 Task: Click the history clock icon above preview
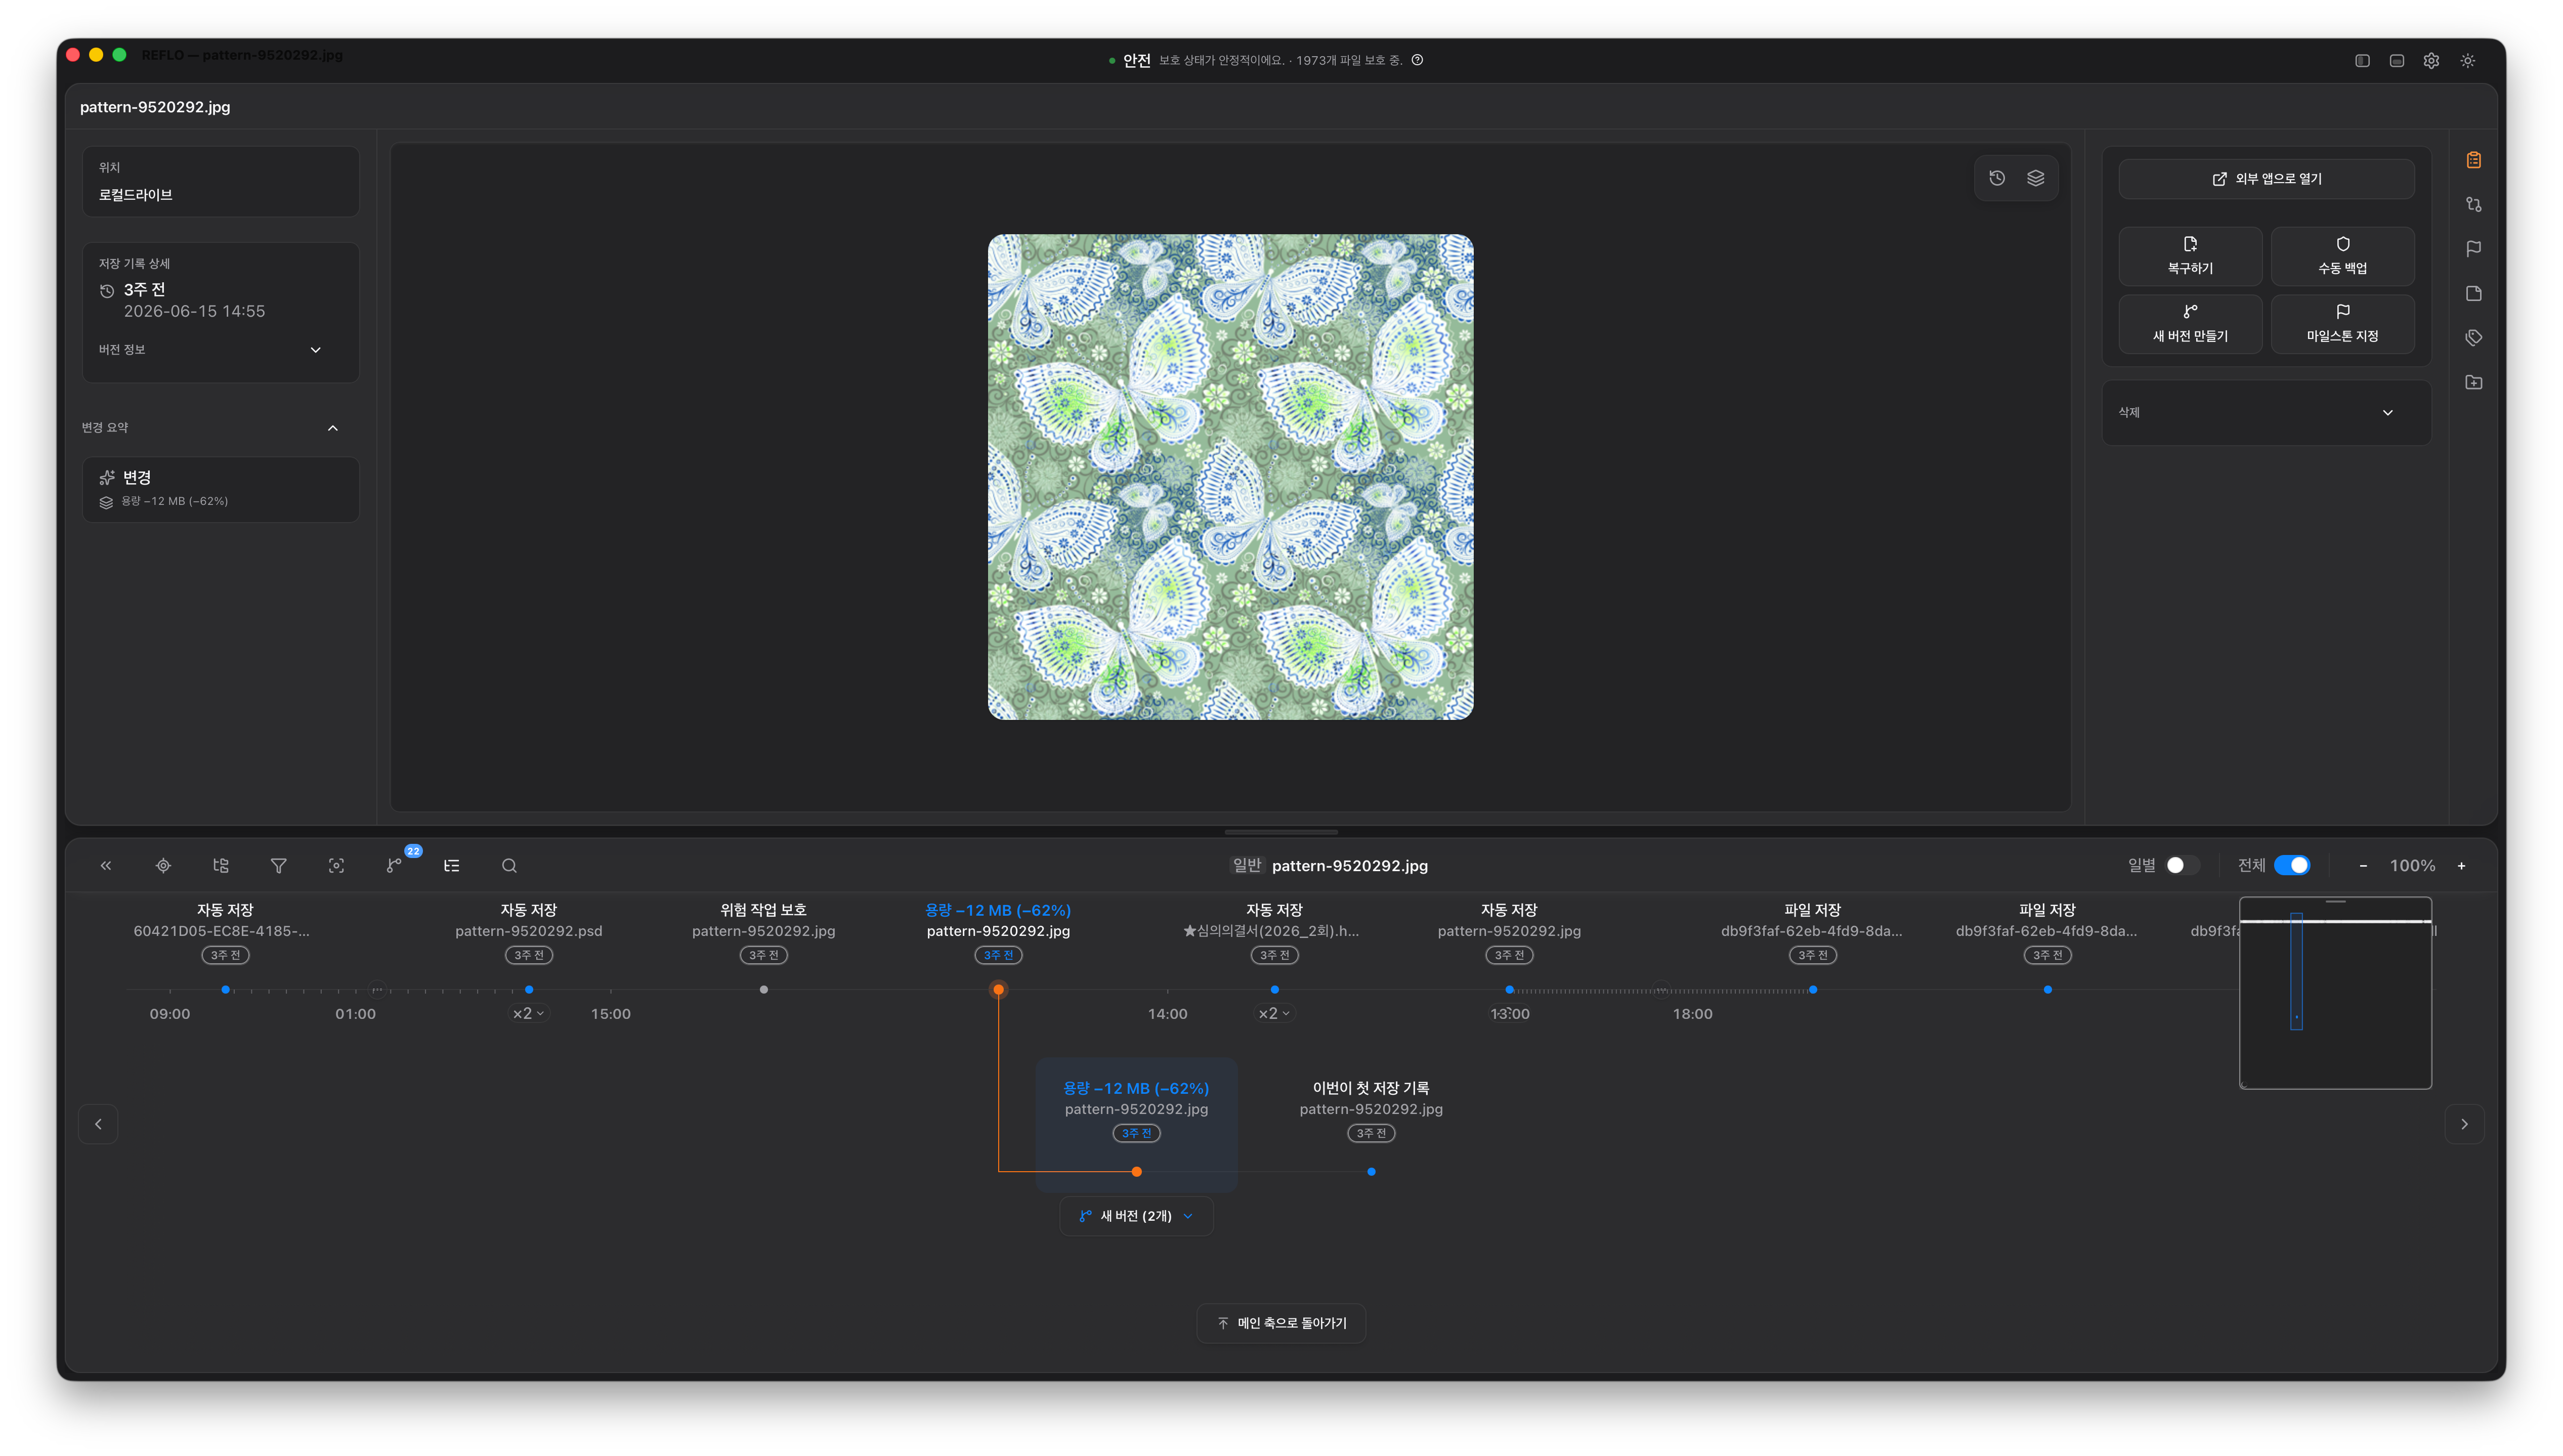point(1997,178)
